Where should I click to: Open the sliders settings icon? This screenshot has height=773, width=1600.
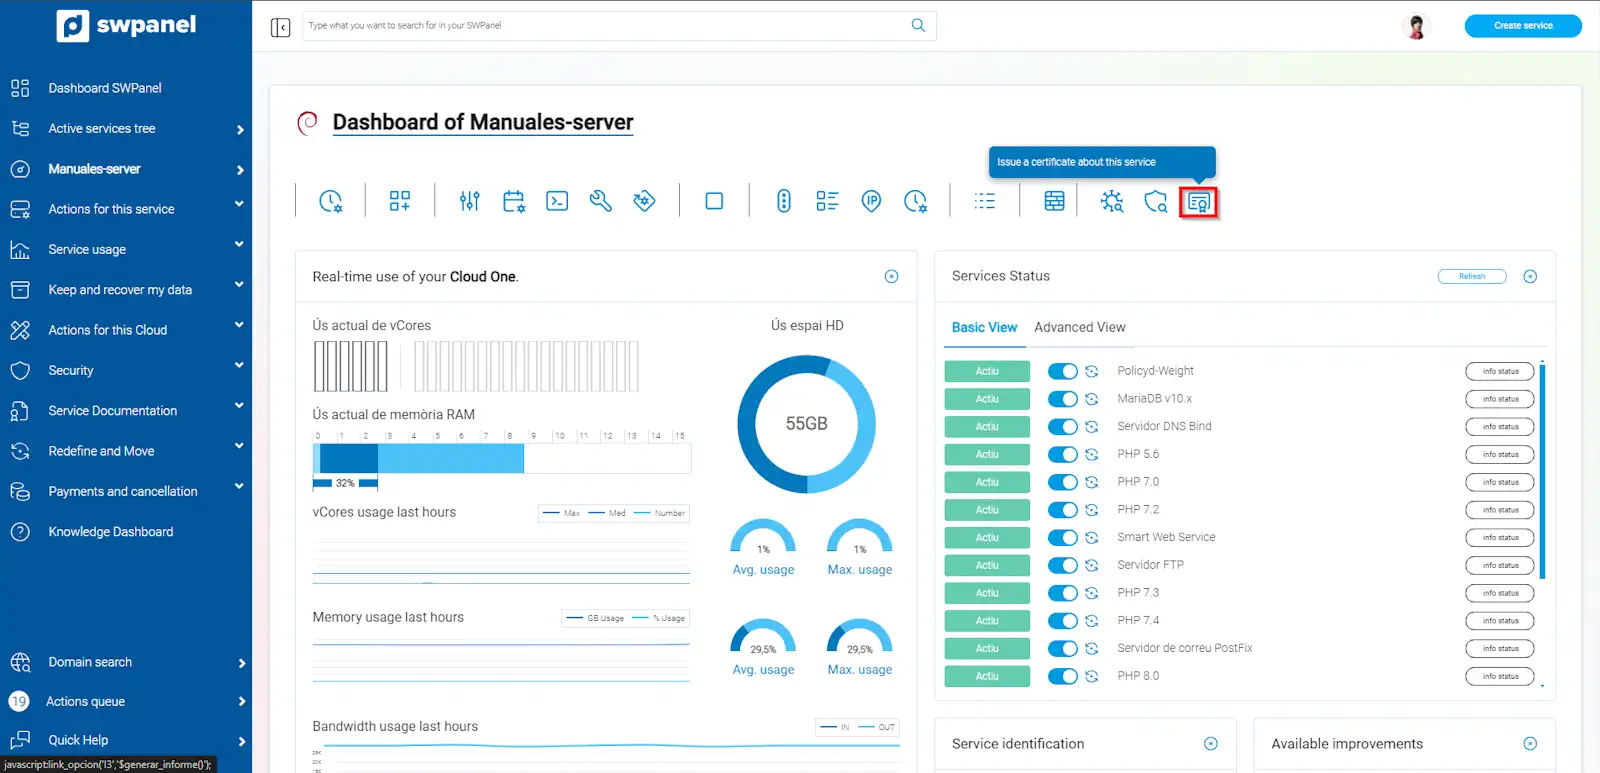[469, 201]
